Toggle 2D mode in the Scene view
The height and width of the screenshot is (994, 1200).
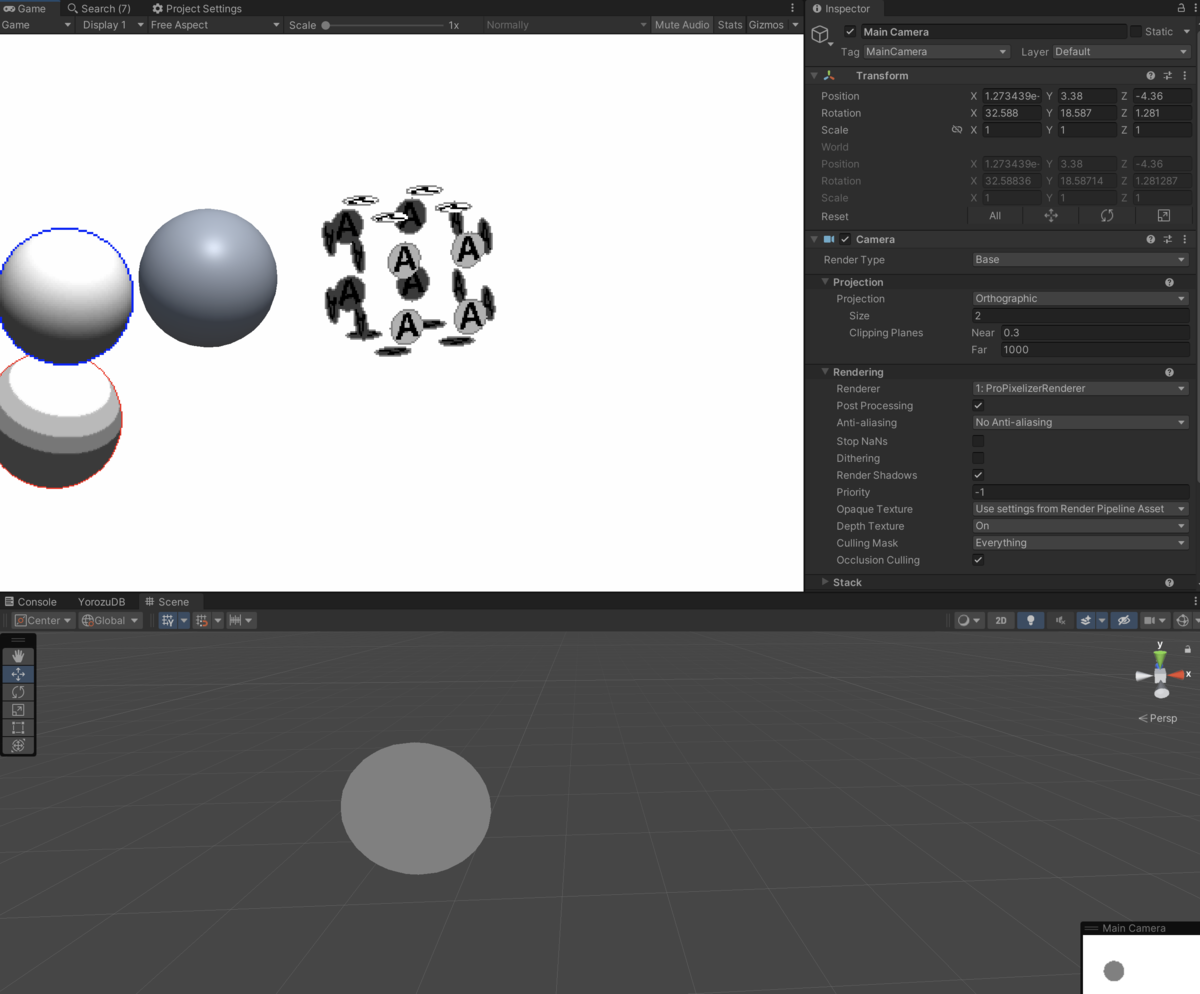[x=1001, y=620]
